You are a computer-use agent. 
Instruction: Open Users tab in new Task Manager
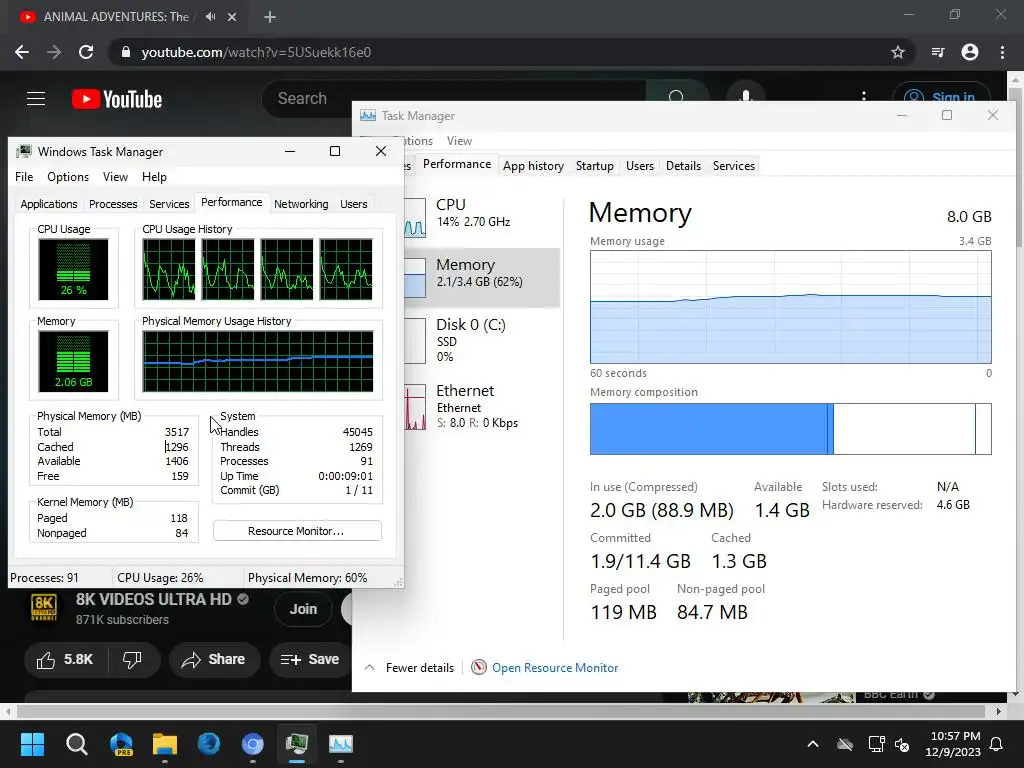[x=639, y=166]
